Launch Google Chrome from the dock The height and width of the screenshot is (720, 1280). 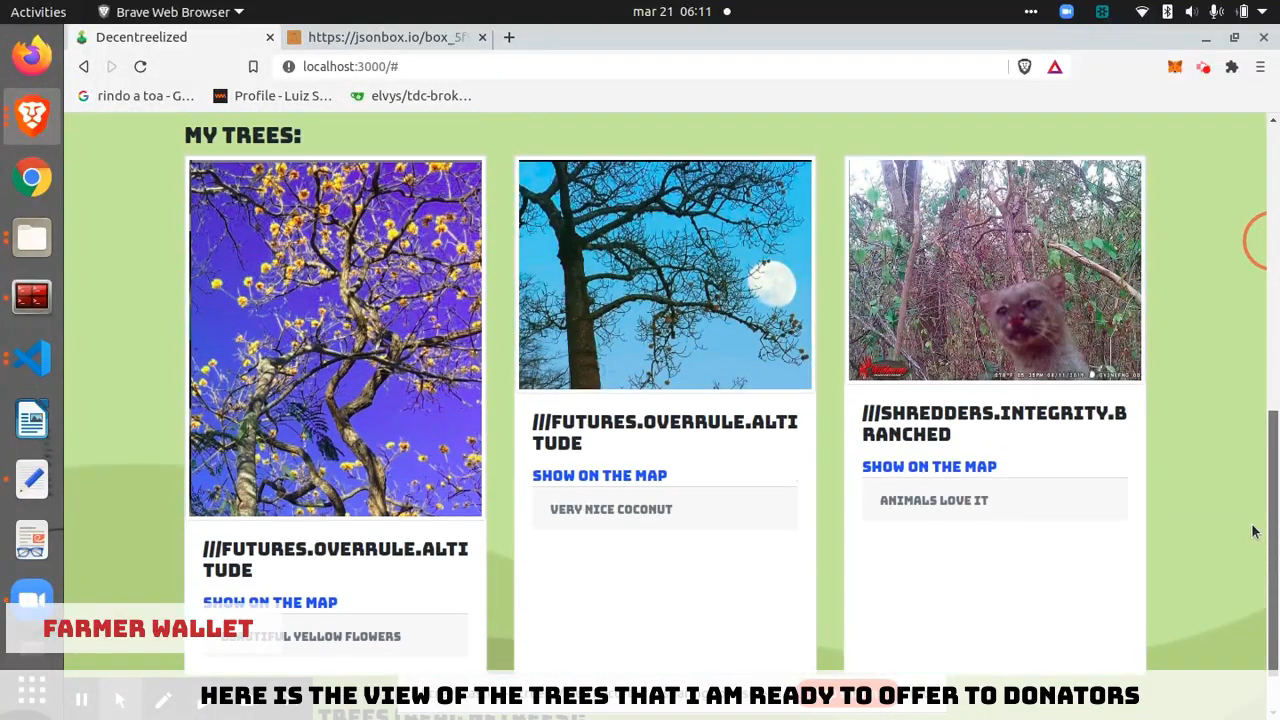[32, 178]
